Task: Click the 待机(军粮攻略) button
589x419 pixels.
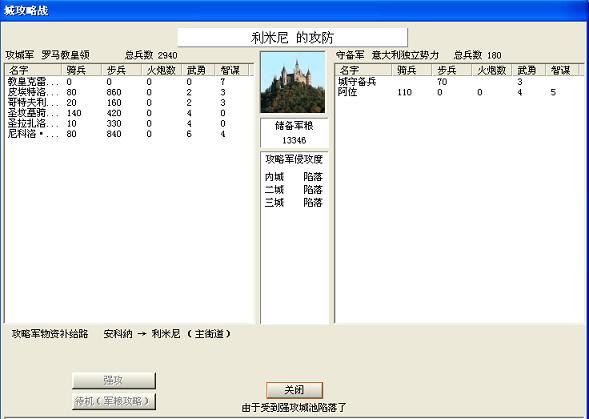Action: click(x=113, y=401)
